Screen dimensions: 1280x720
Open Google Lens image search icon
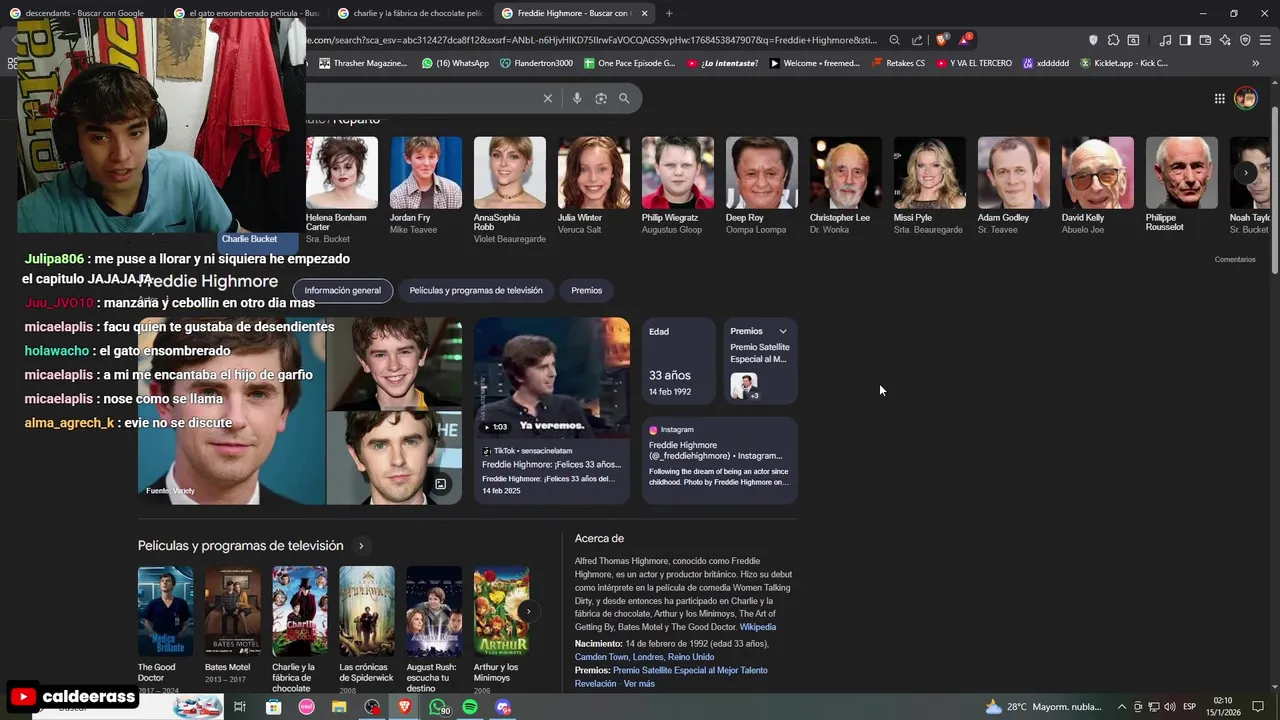tap(601, 98)
